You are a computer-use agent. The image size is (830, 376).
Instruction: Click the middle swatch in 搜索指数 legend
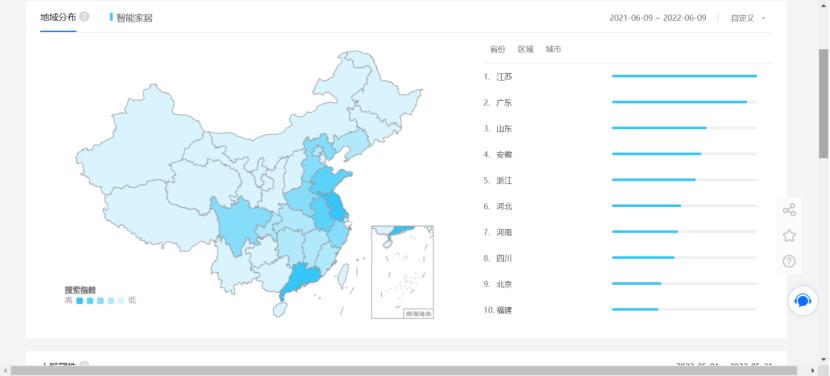101,301
